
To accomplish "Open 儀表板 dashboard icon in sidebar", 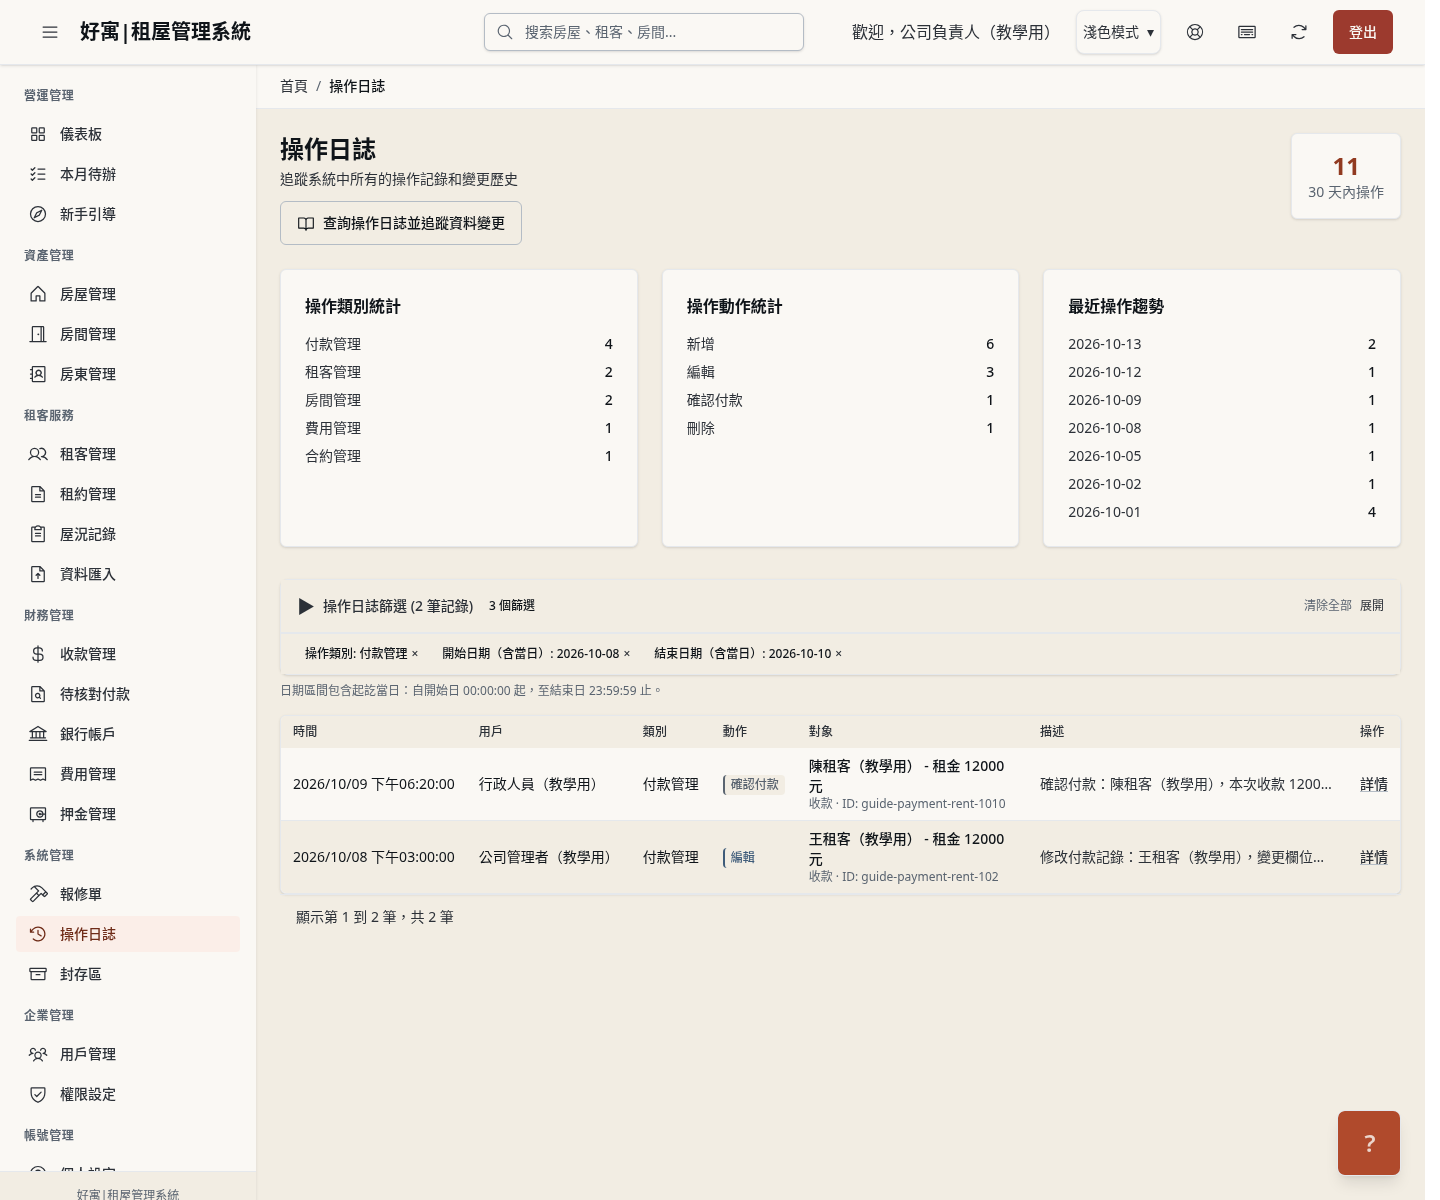I will pyautogui.click(x=38, y=134).
